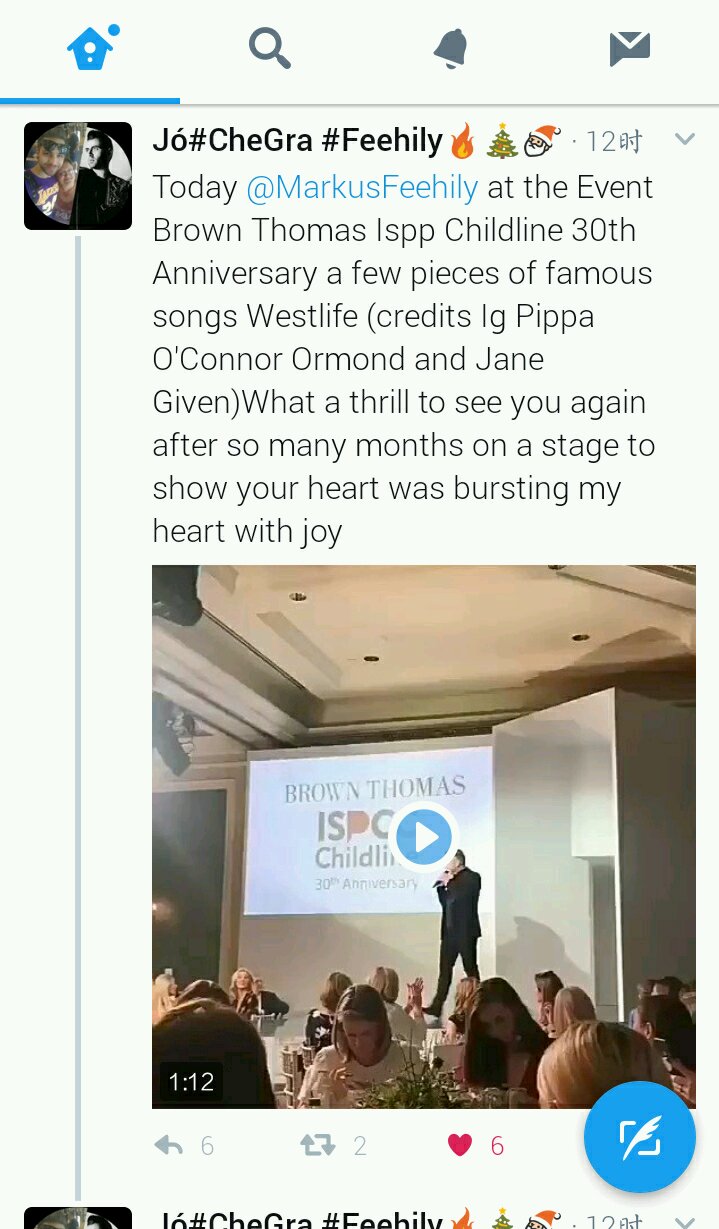Open the Search tab
This screenshot has height=1229, width=719.
point(269,48)
